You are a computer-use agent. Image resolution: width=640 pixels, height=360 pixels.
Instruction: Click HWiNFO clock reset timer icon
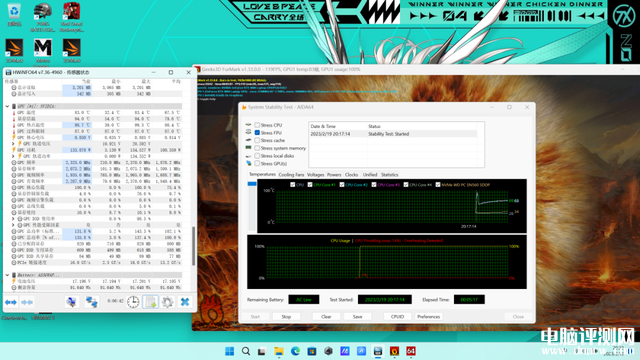(133, 302)
